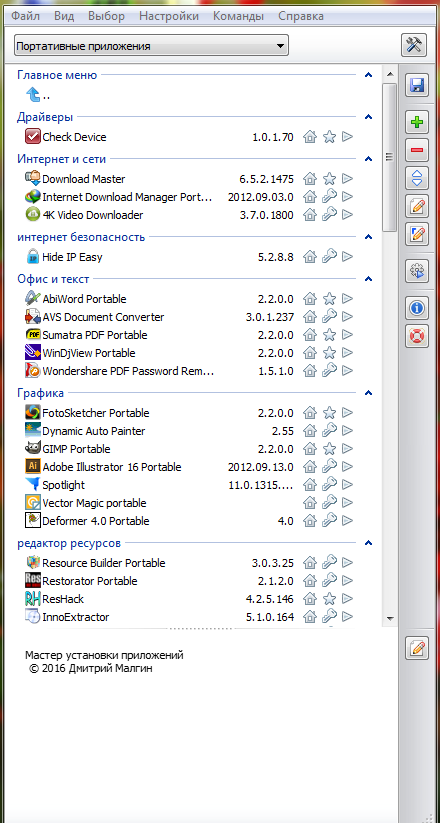Image resolution: width=440 pixels, height=823 pixels.
Task: Click the red lifebuoy help icon
Action: (x=417, y=336)
